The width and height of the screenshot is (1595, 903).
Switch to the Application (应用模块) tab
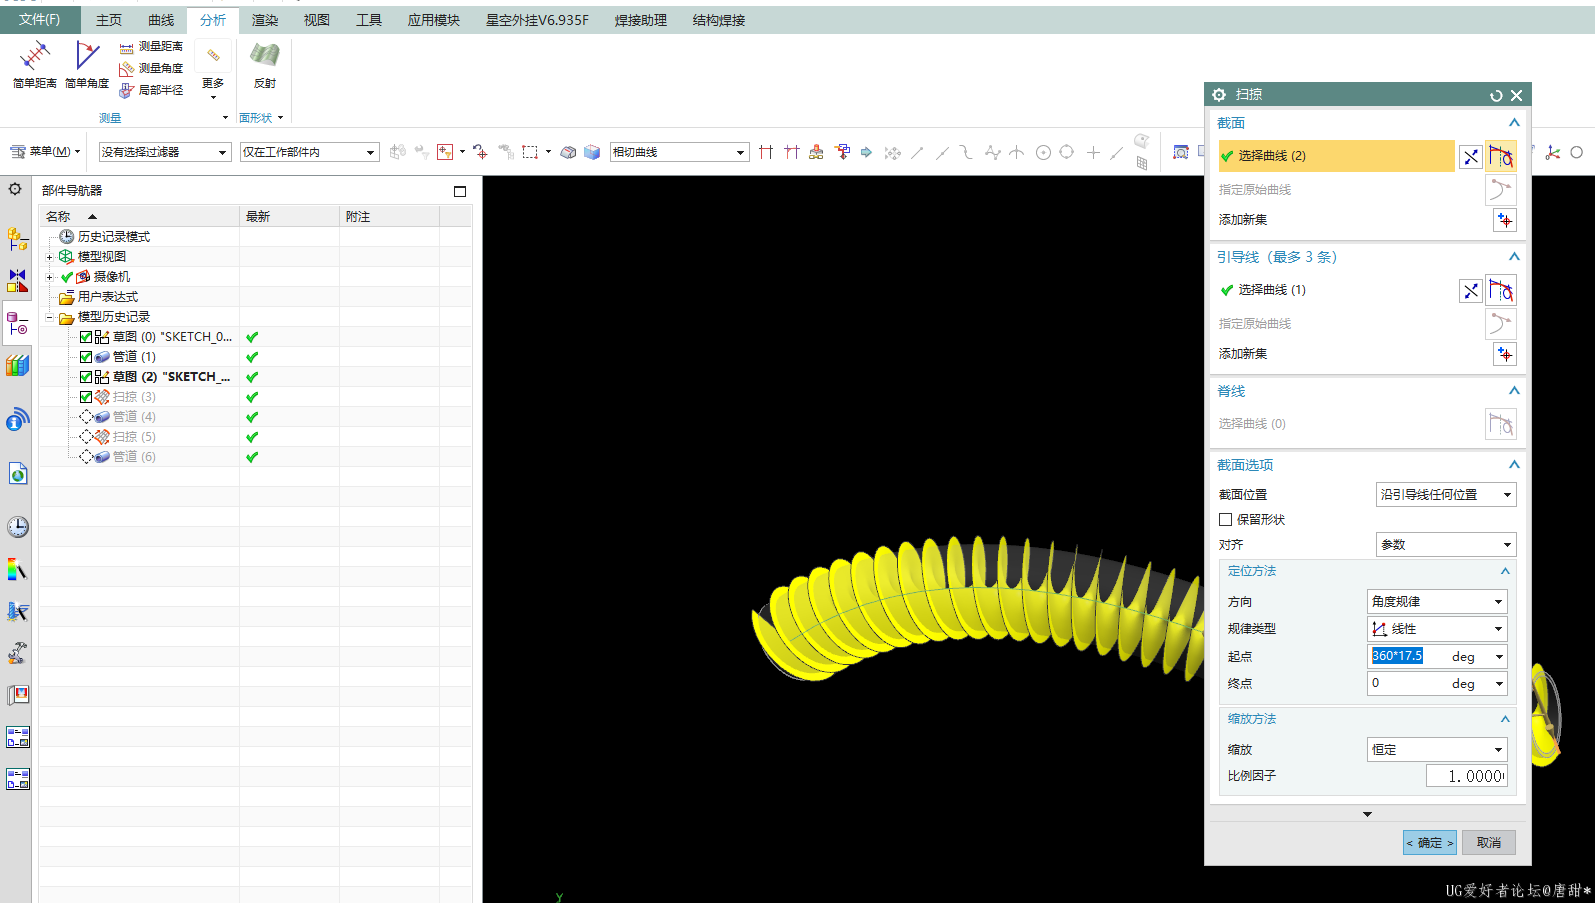[433, 20]
